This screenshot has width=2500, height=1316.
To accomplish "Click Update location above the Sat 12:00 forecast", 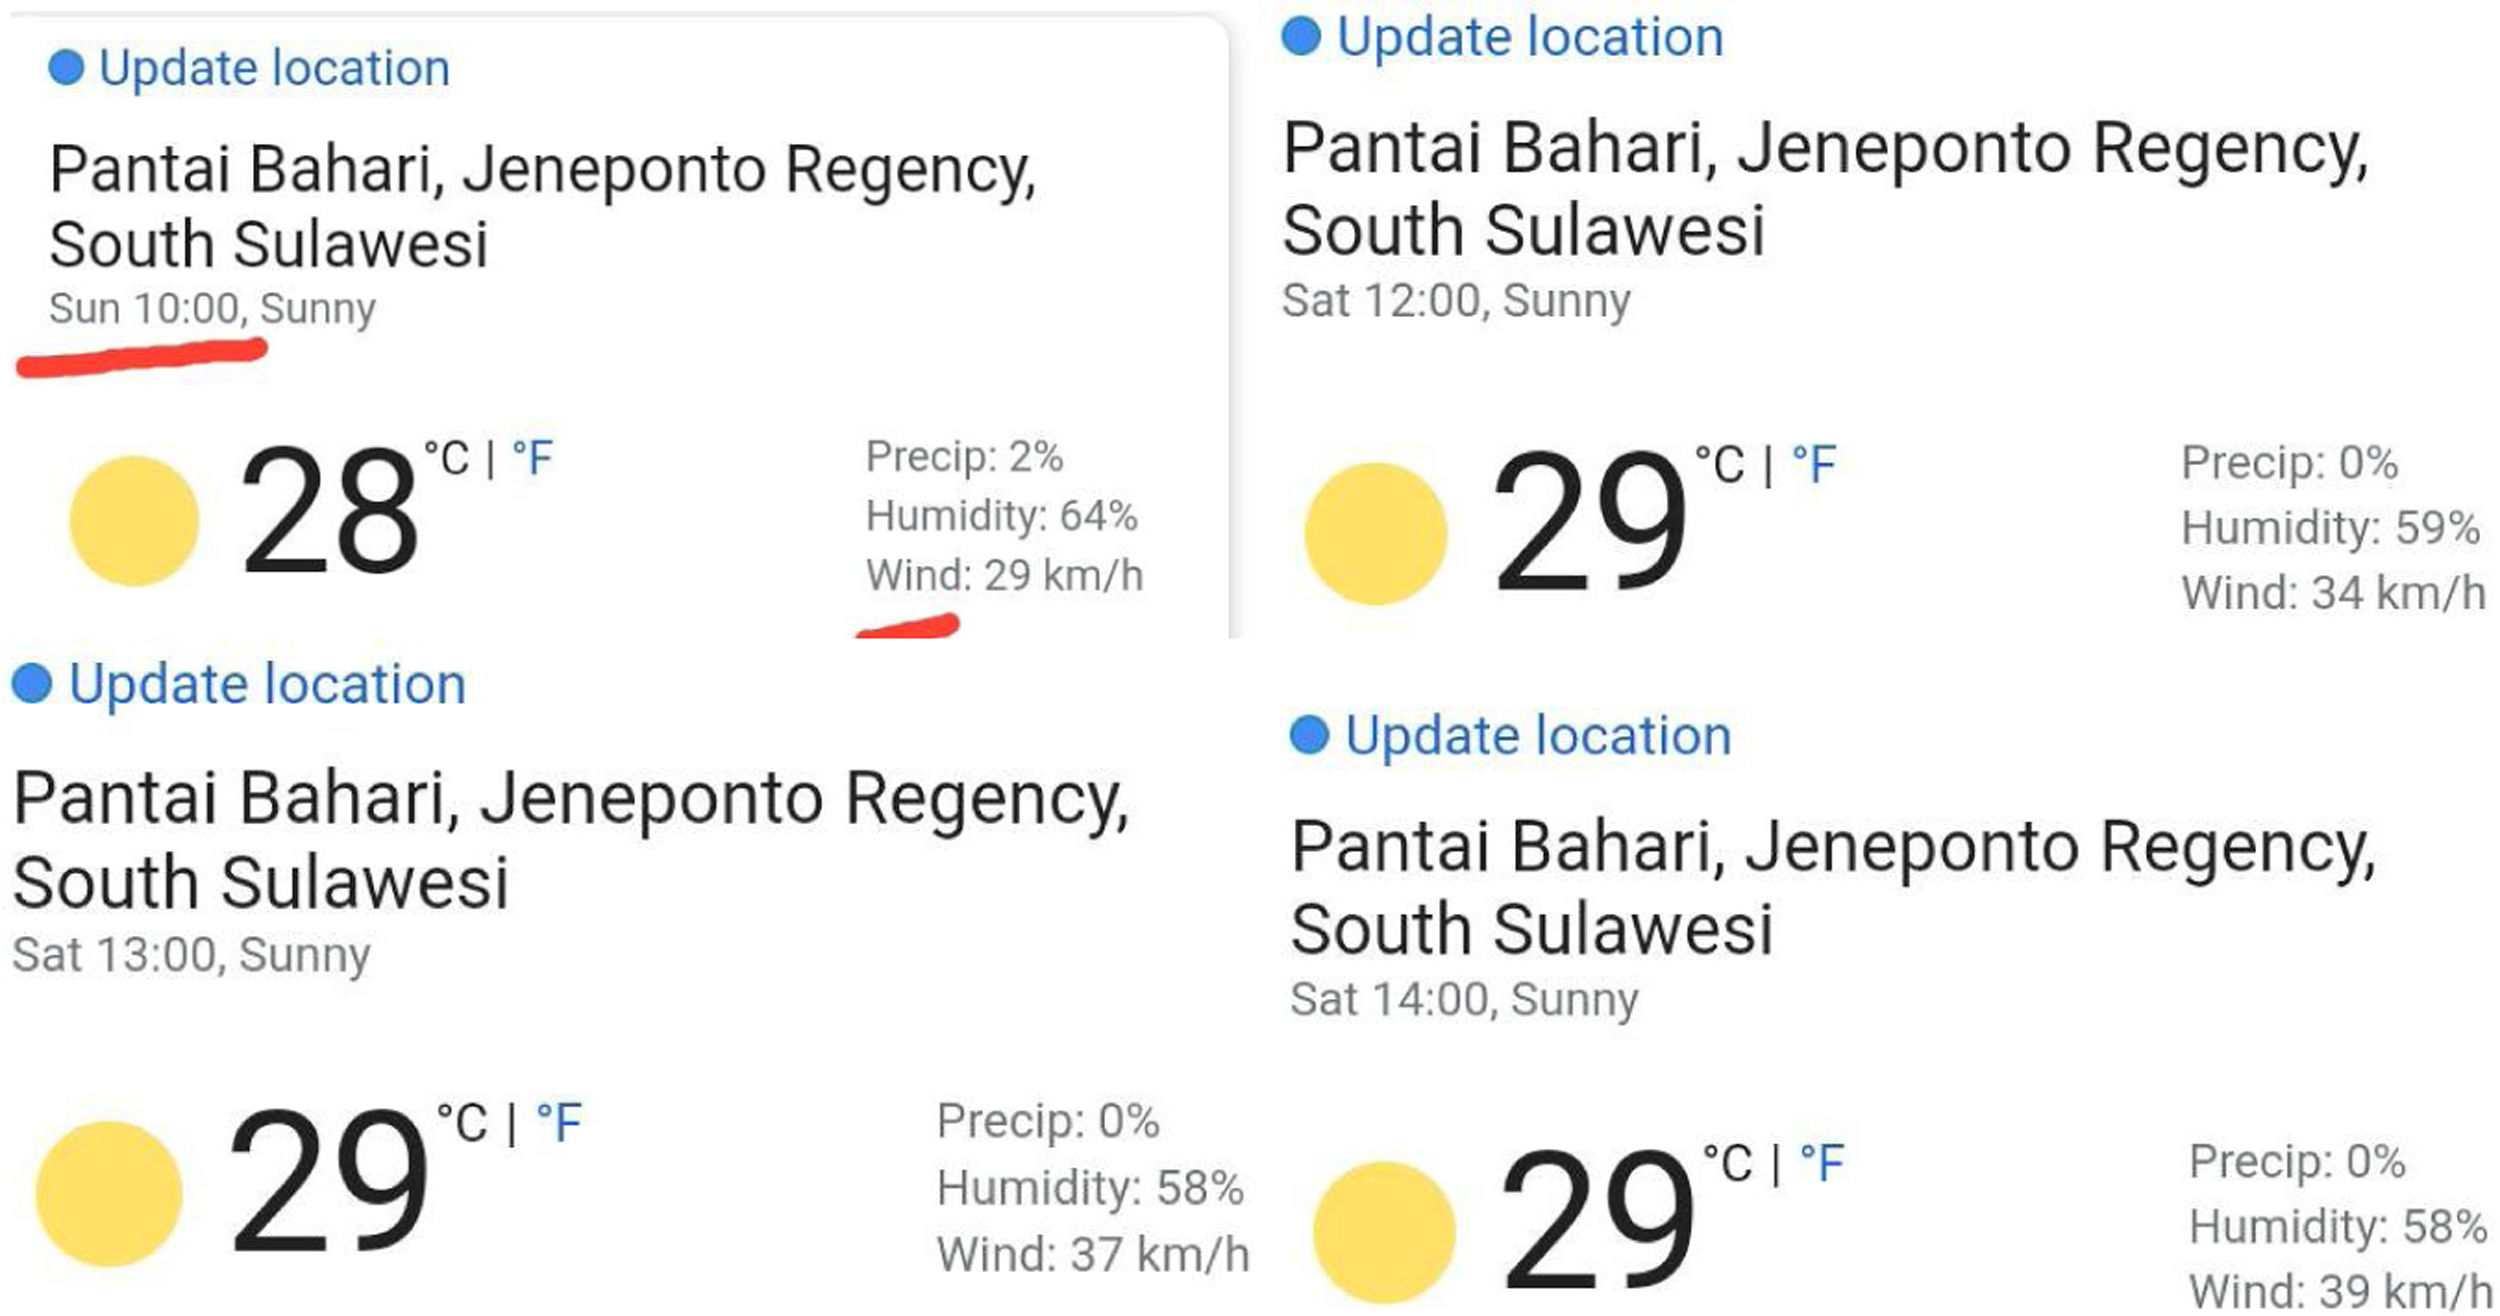I will (x=1530, y=37).
